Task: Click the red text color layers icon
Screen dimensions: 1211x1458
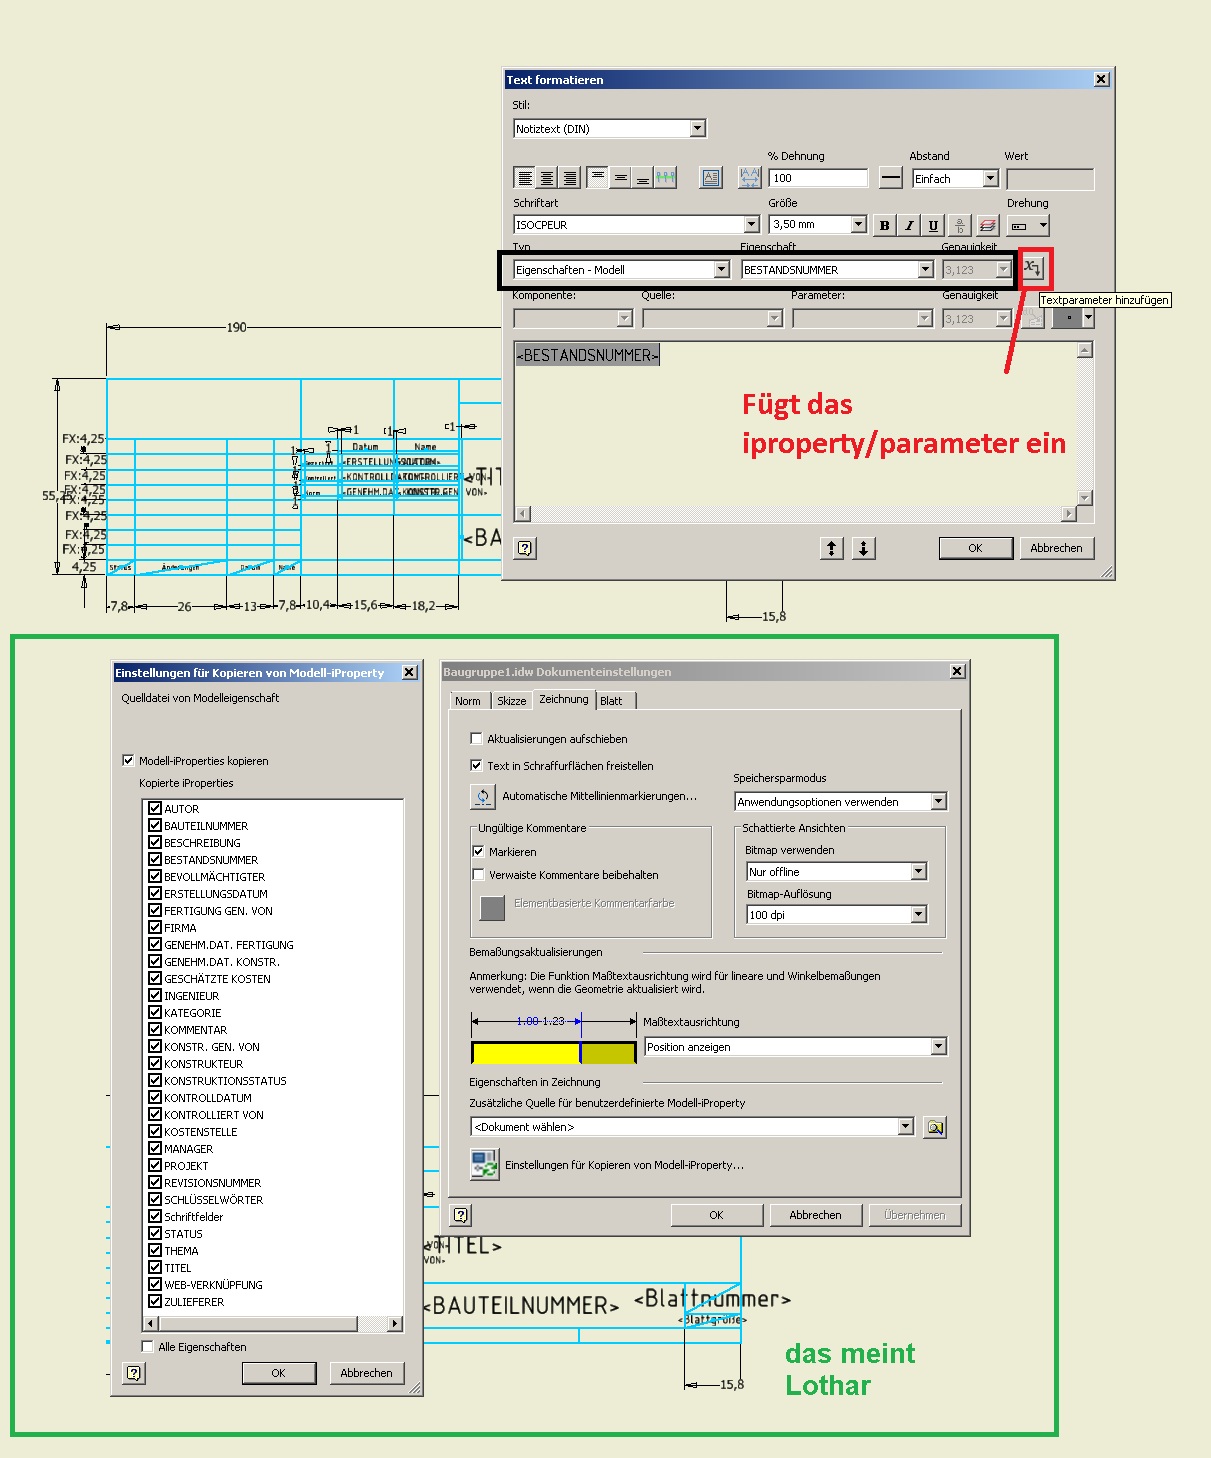Action: [987, 225]
